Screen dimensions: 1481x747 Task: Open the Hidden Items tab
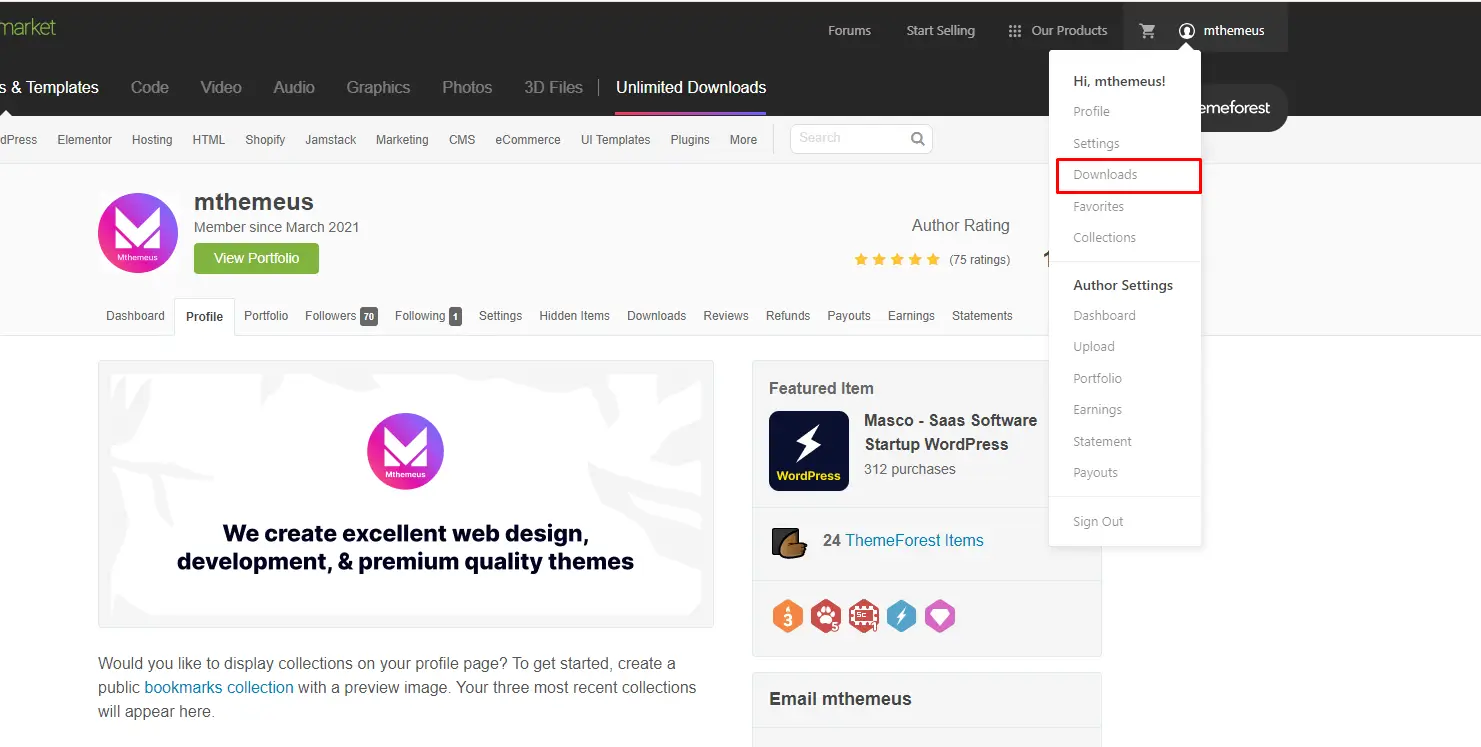[x=574, y=316]
